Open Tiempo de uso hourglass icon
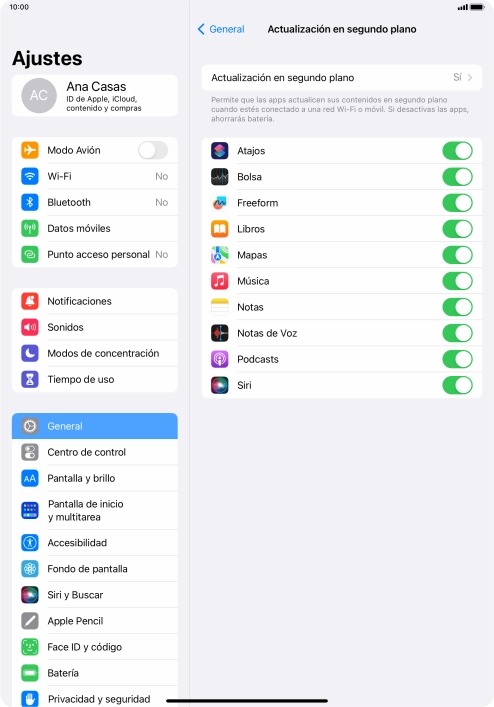The height and width of the screenshot is (707, 494). pos(30,380)
